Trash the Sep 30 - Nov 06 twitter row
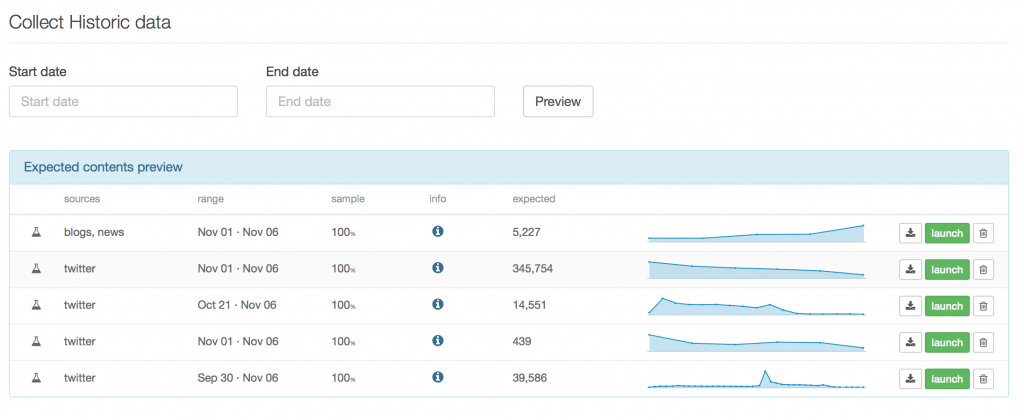1024x420 pixels. 983,379
